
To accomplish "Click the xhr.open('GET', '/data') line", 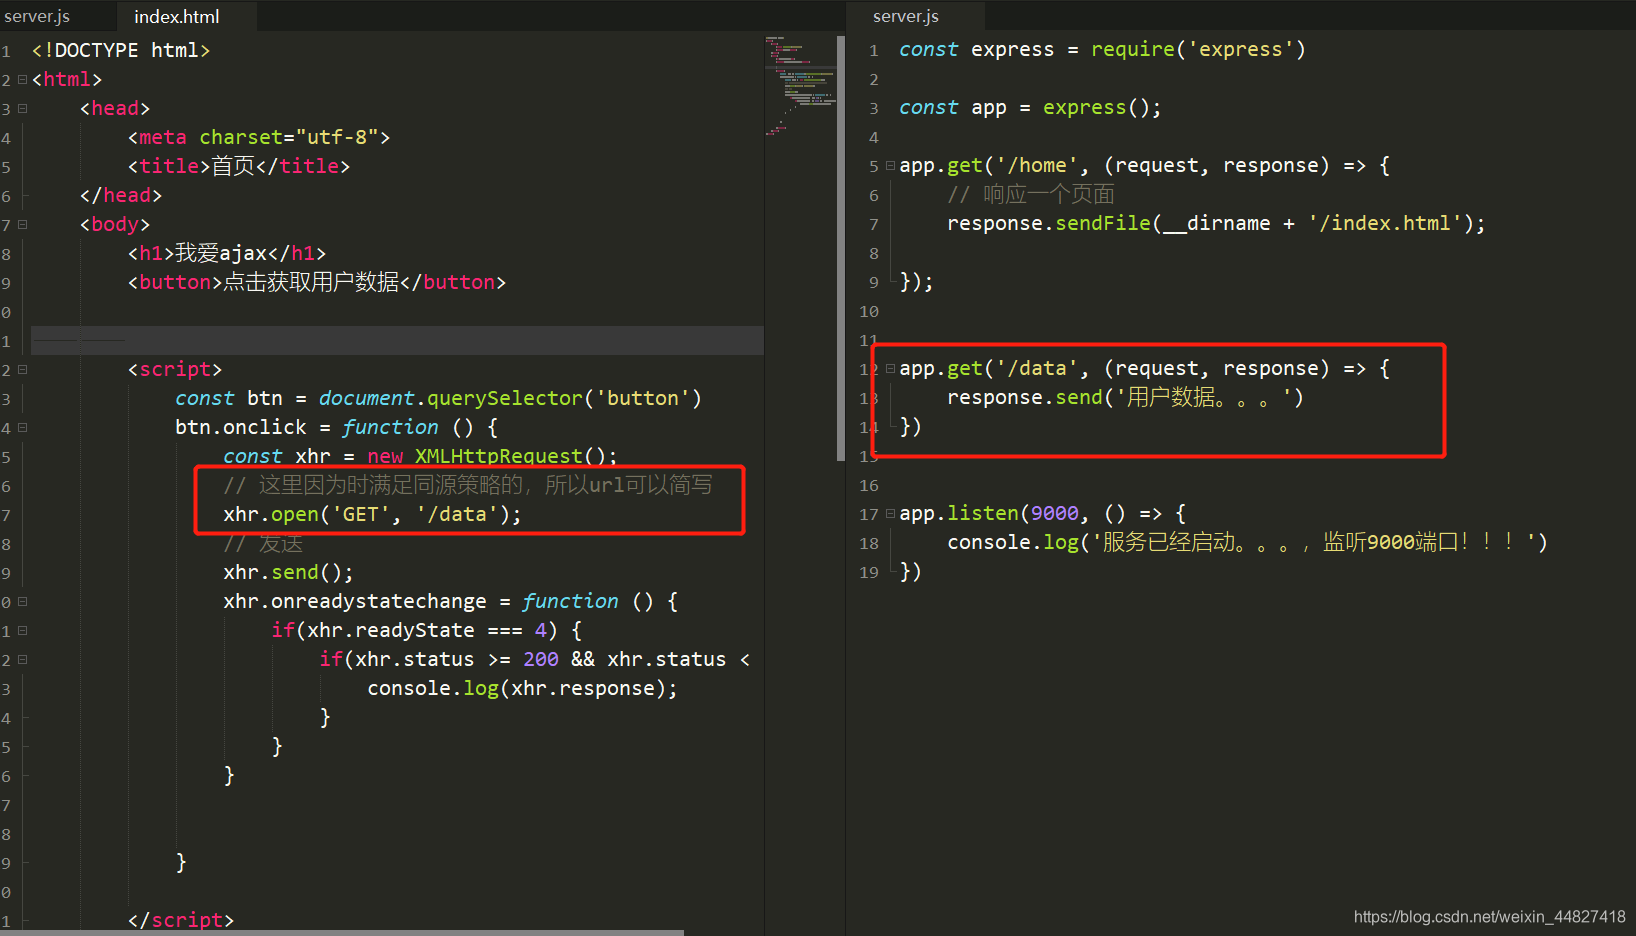I will [x=372, y=514].
